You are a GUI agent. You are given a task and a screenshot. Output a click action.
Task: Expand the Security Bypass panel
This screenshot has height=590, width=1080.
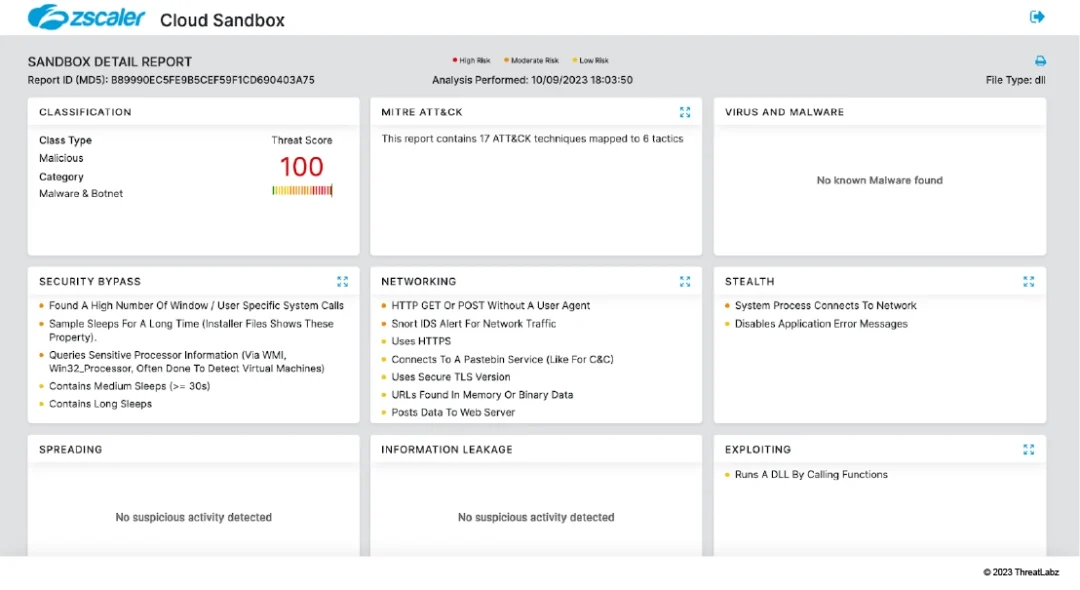[343, 282]
